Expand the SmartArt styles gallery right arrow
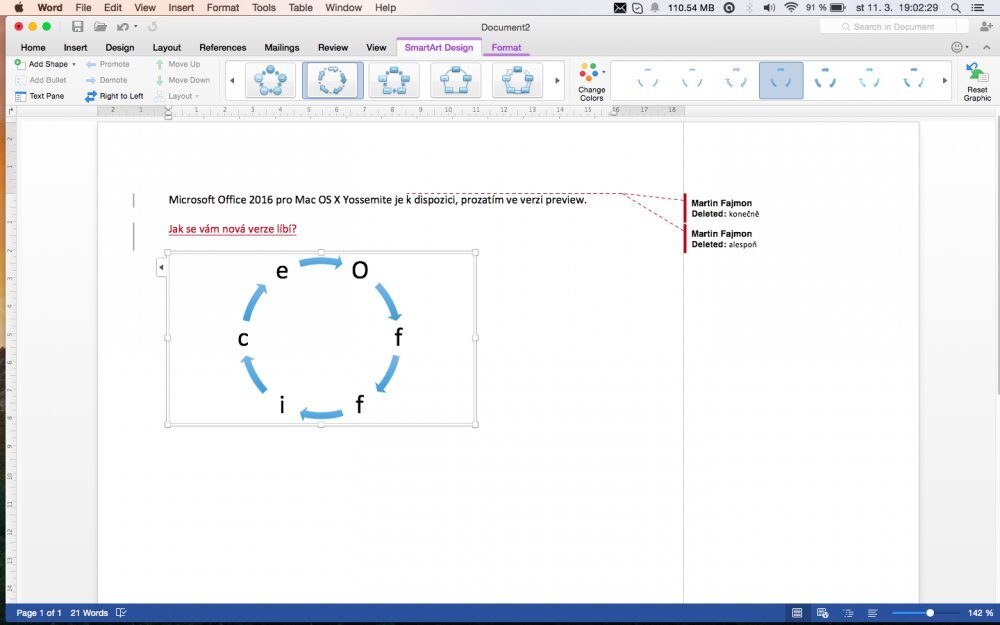Viewport: 1000px width, 625px height. coord(944,79)
